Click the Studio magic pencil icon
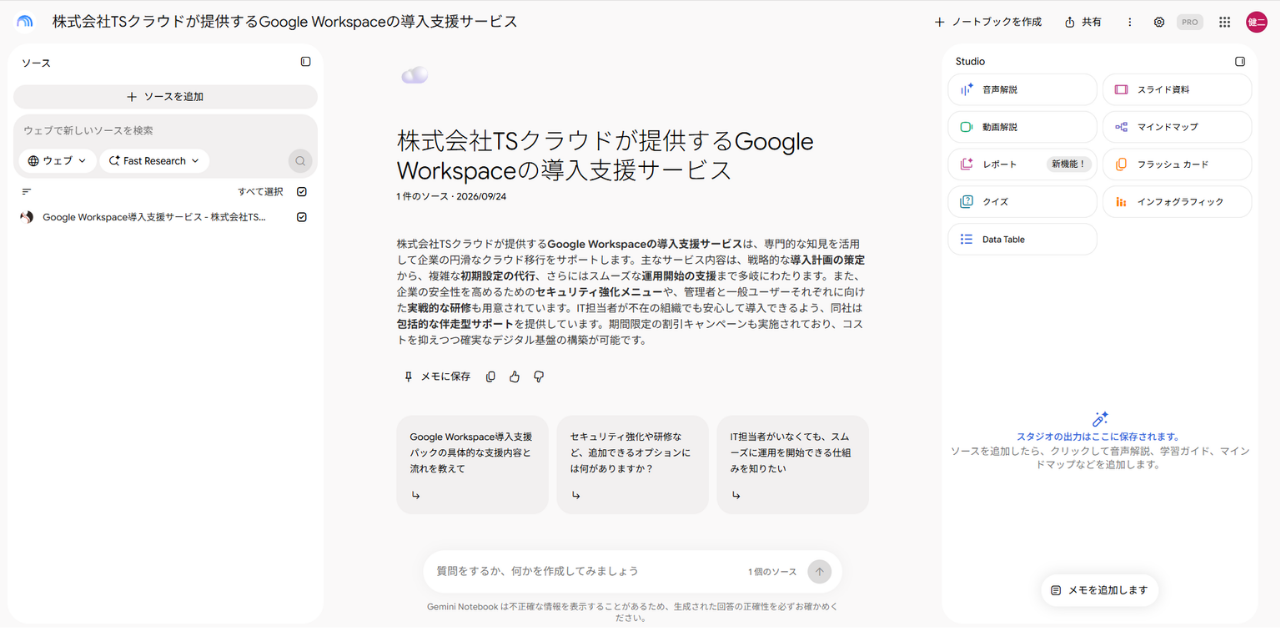Image resolution: width=1280 pixels, height=628 pixels. (1100, 419)
